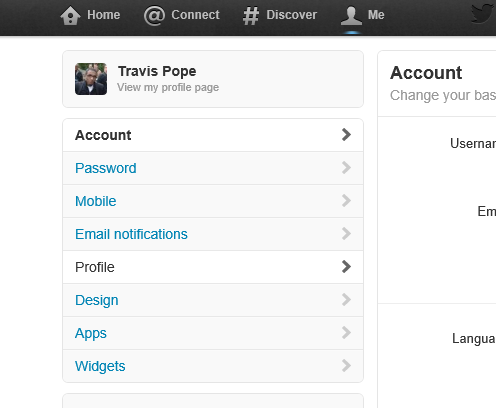
Task: Click the Home house icon
Action: (70, 15)
